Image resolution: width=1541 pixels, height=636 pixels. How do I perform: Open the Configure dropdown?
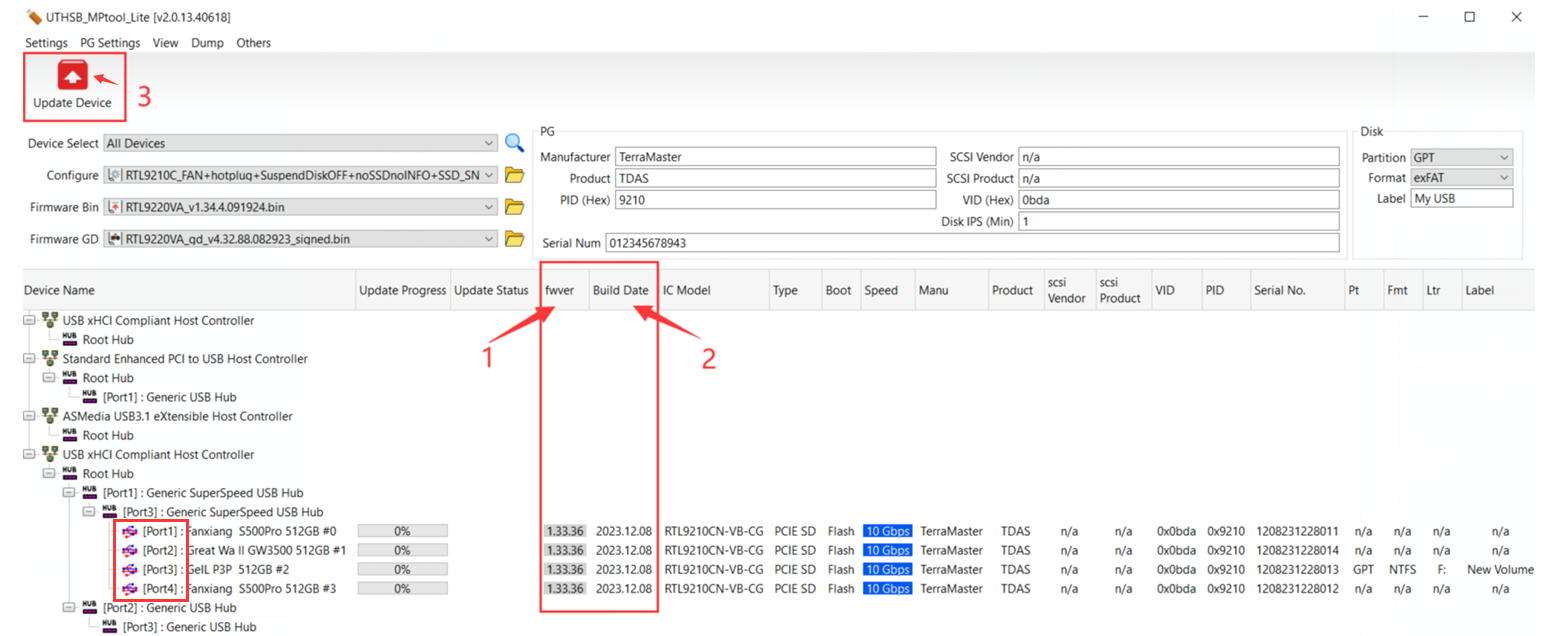(x=488, y=175)
